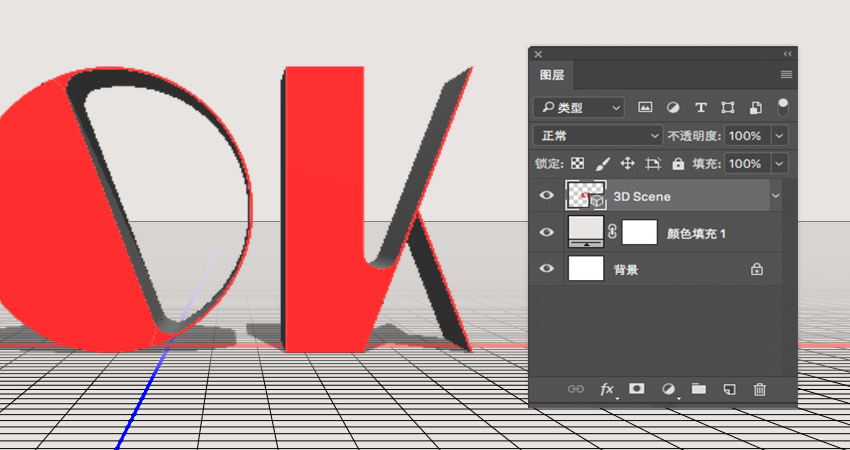The height and width of the screenshot is (450, 850).
Task: Open the 正常 blend mode dropdown
Action: pos(597,136)
